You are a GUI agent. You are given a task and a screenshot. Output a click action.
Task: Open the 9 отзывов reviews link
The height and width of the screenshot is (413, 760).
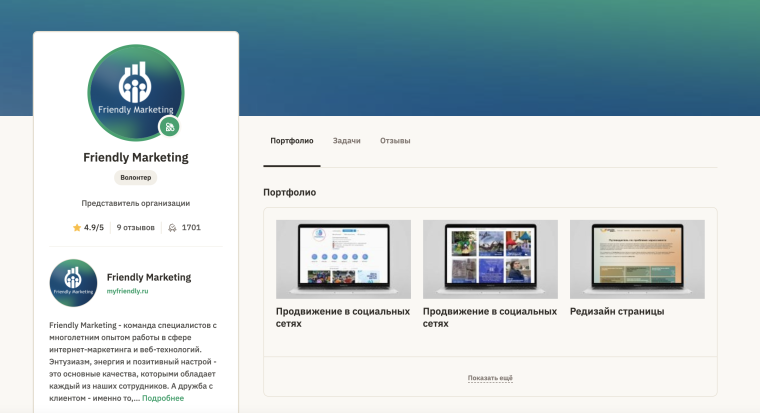[135, 228]
